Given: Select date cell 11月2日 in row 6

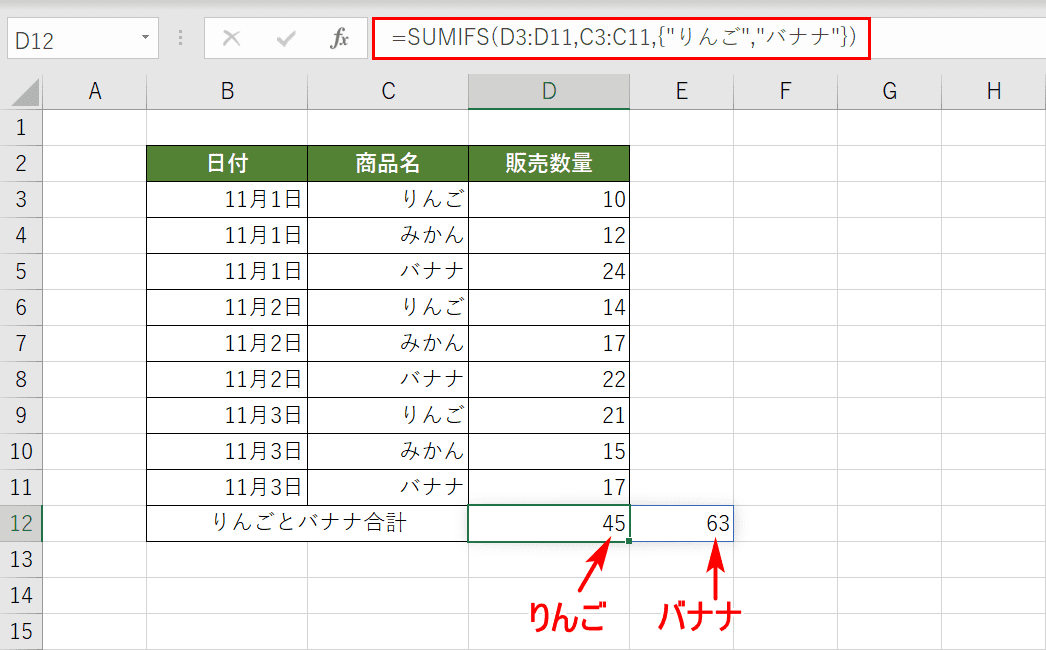Looking at the screenshot, I should pyautogui.click(x=227, y=308).
